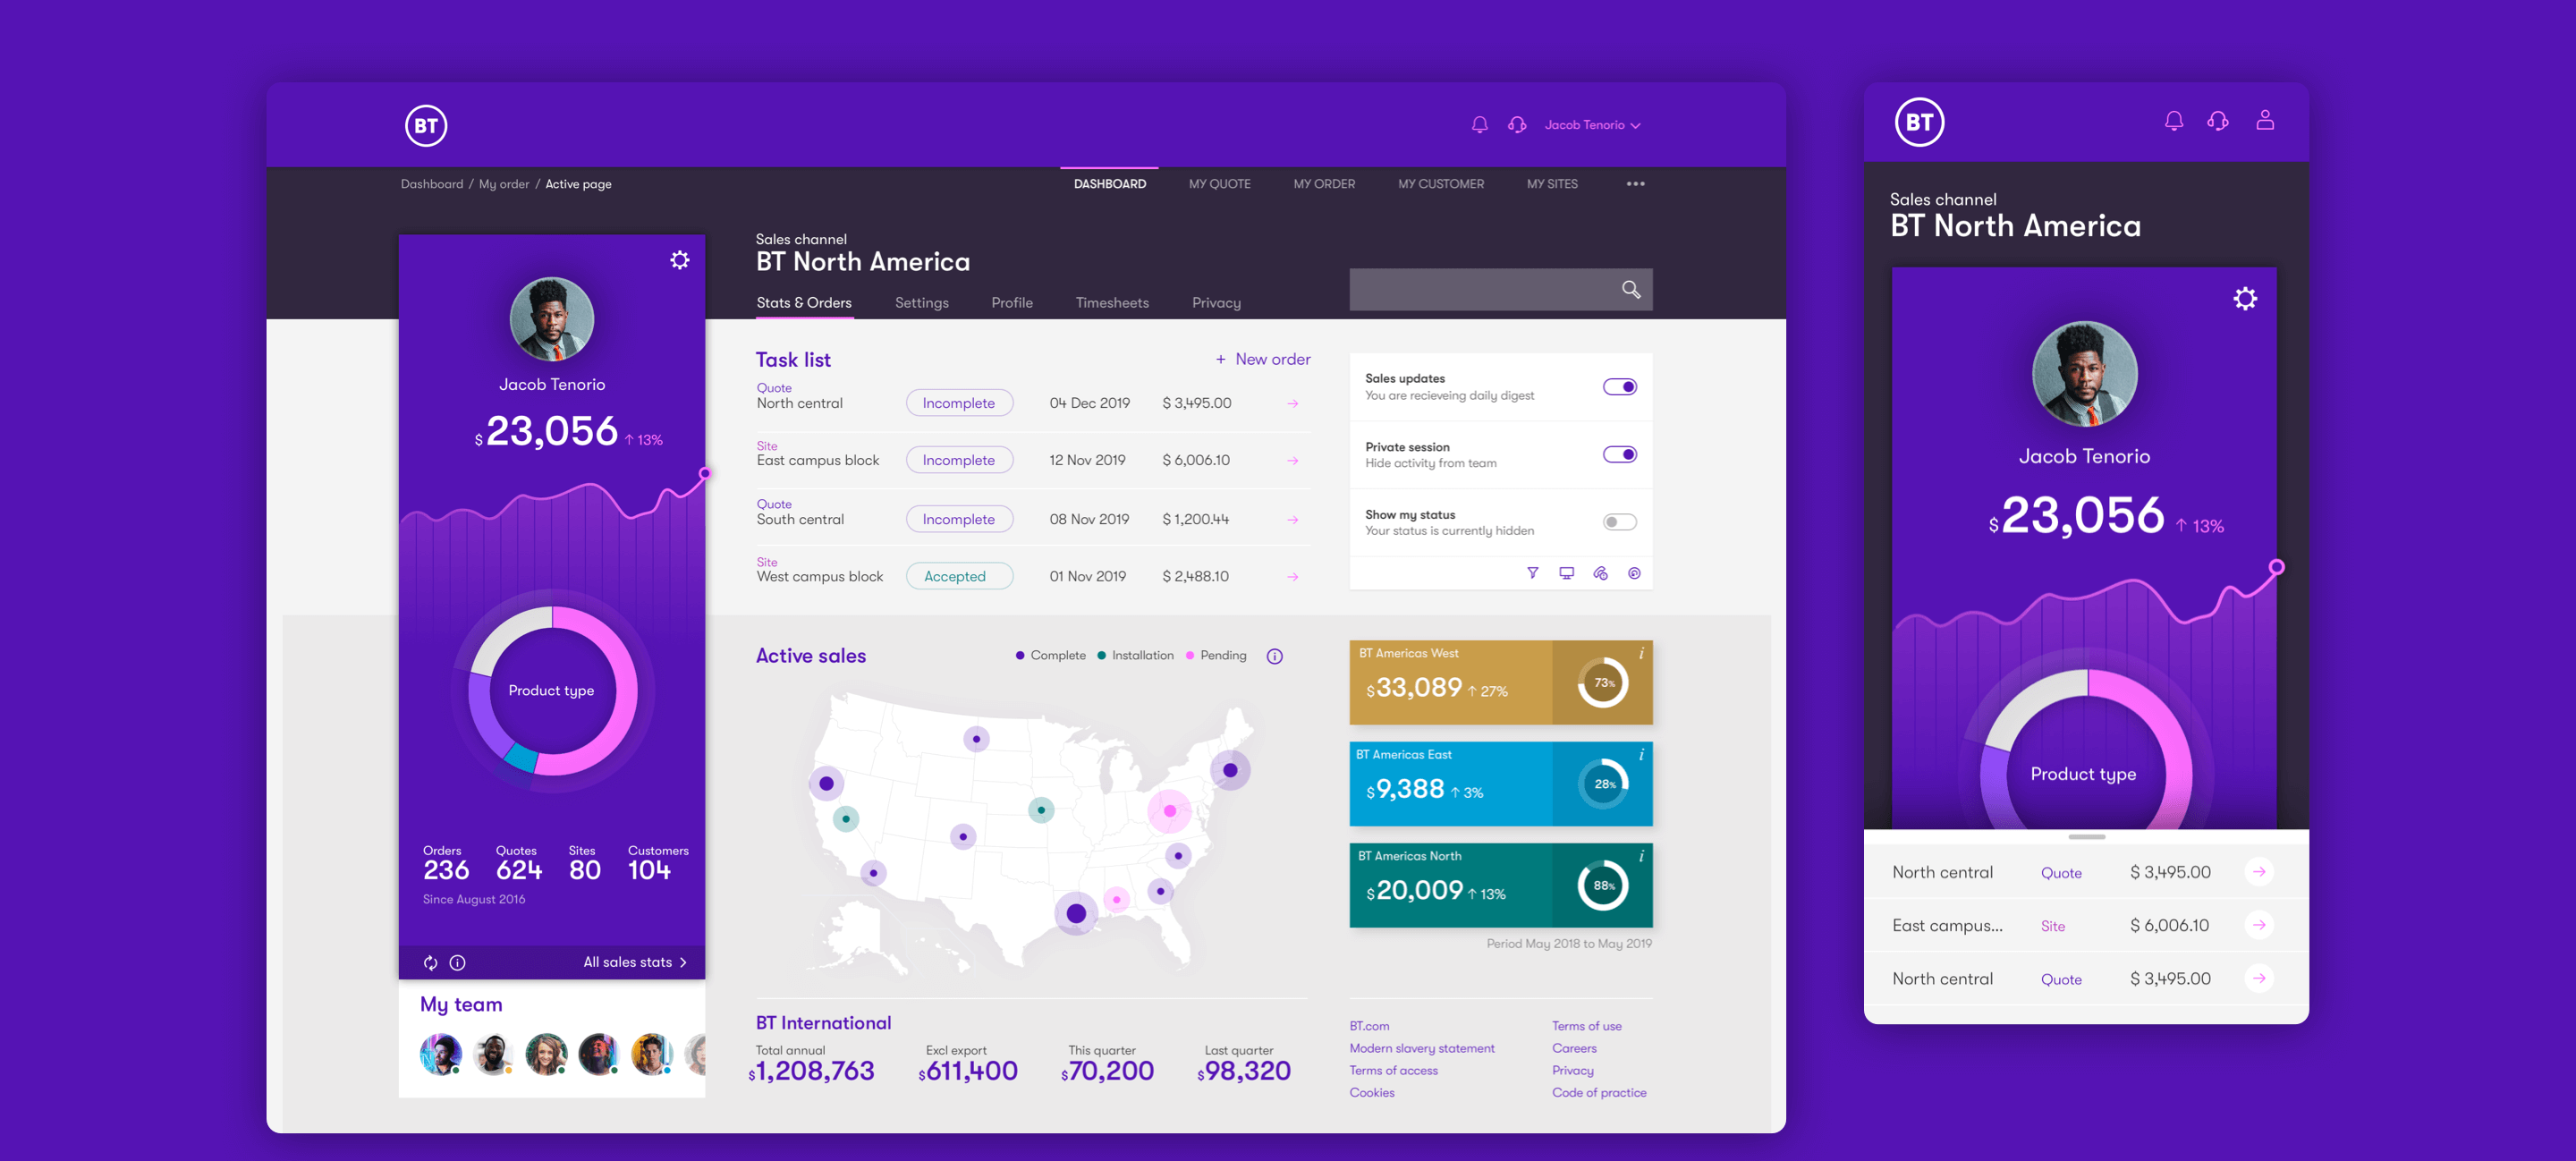The image size is (2576, 1161).
Task: Open the Modern slavery statement link
Action: 1421,1048
